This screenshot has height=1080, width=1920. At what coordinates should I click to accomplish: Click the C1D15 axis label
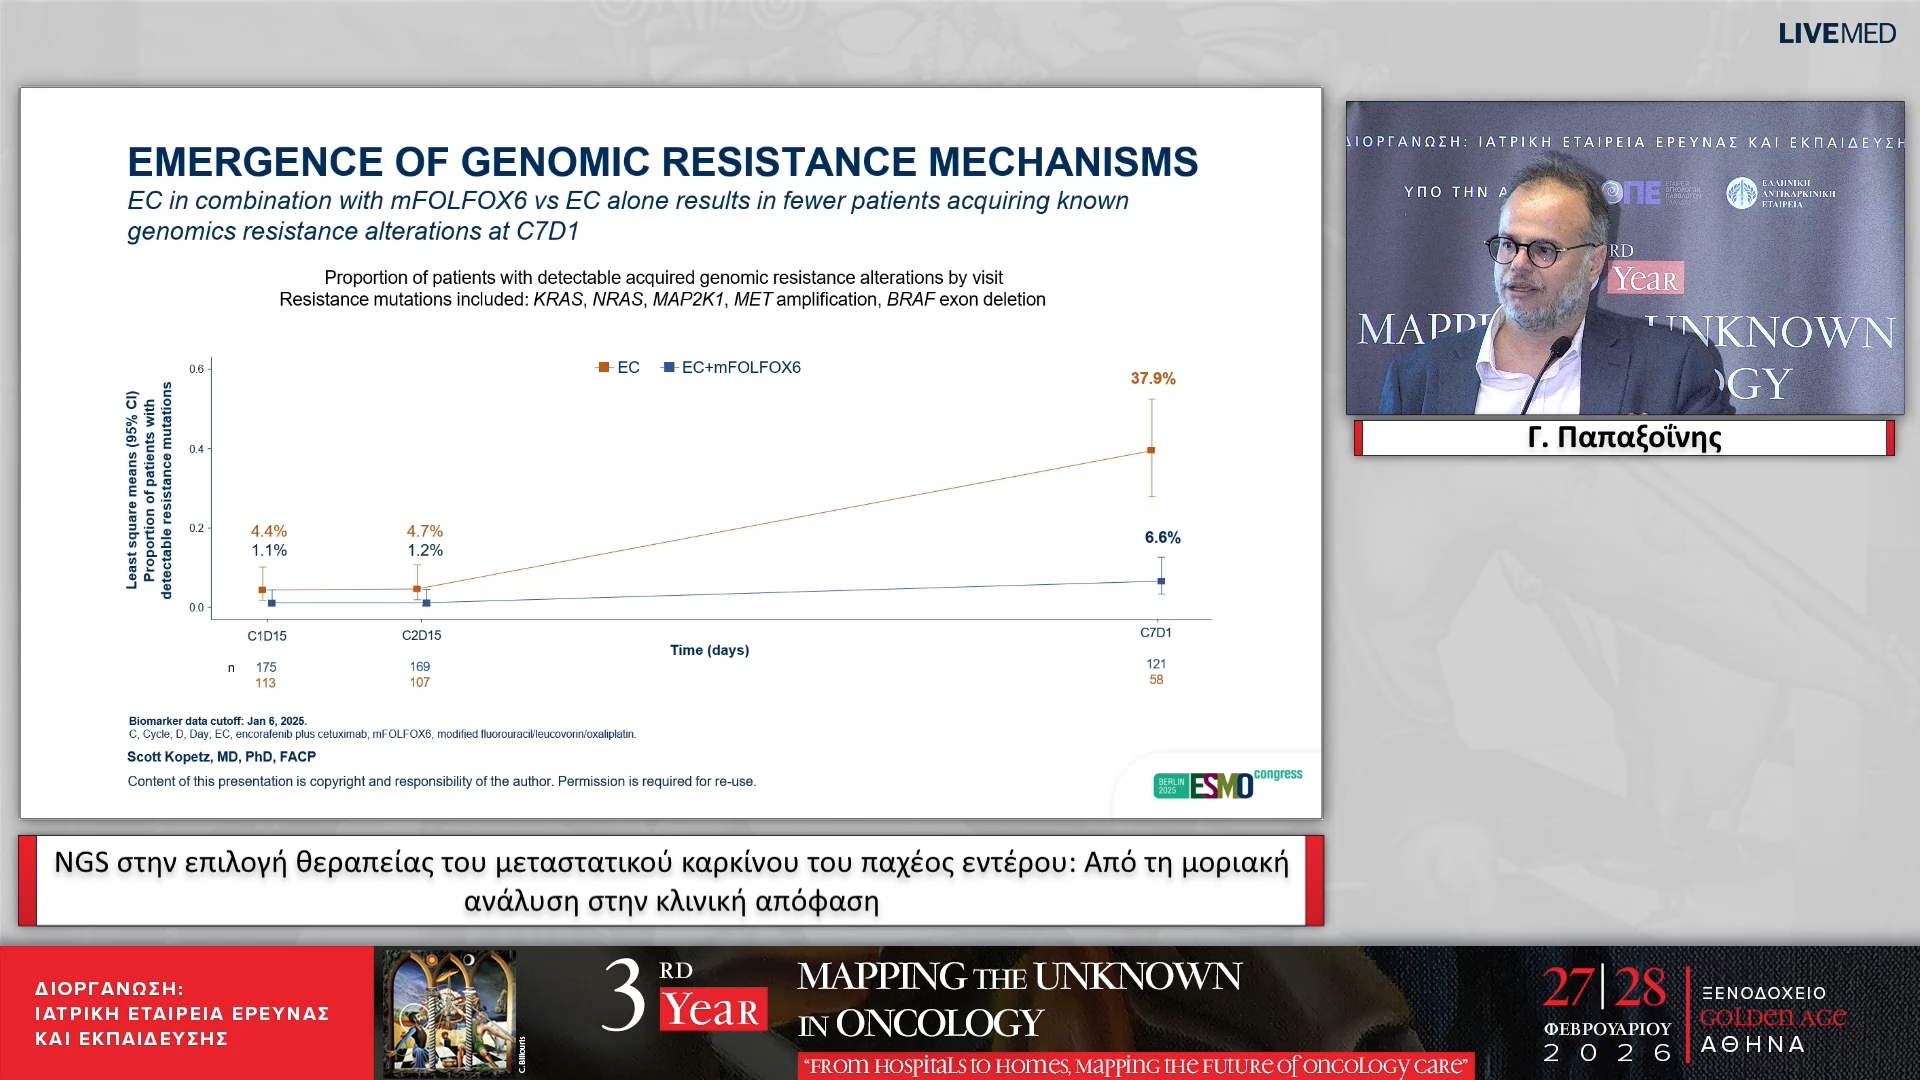click(x=267, y=635)
